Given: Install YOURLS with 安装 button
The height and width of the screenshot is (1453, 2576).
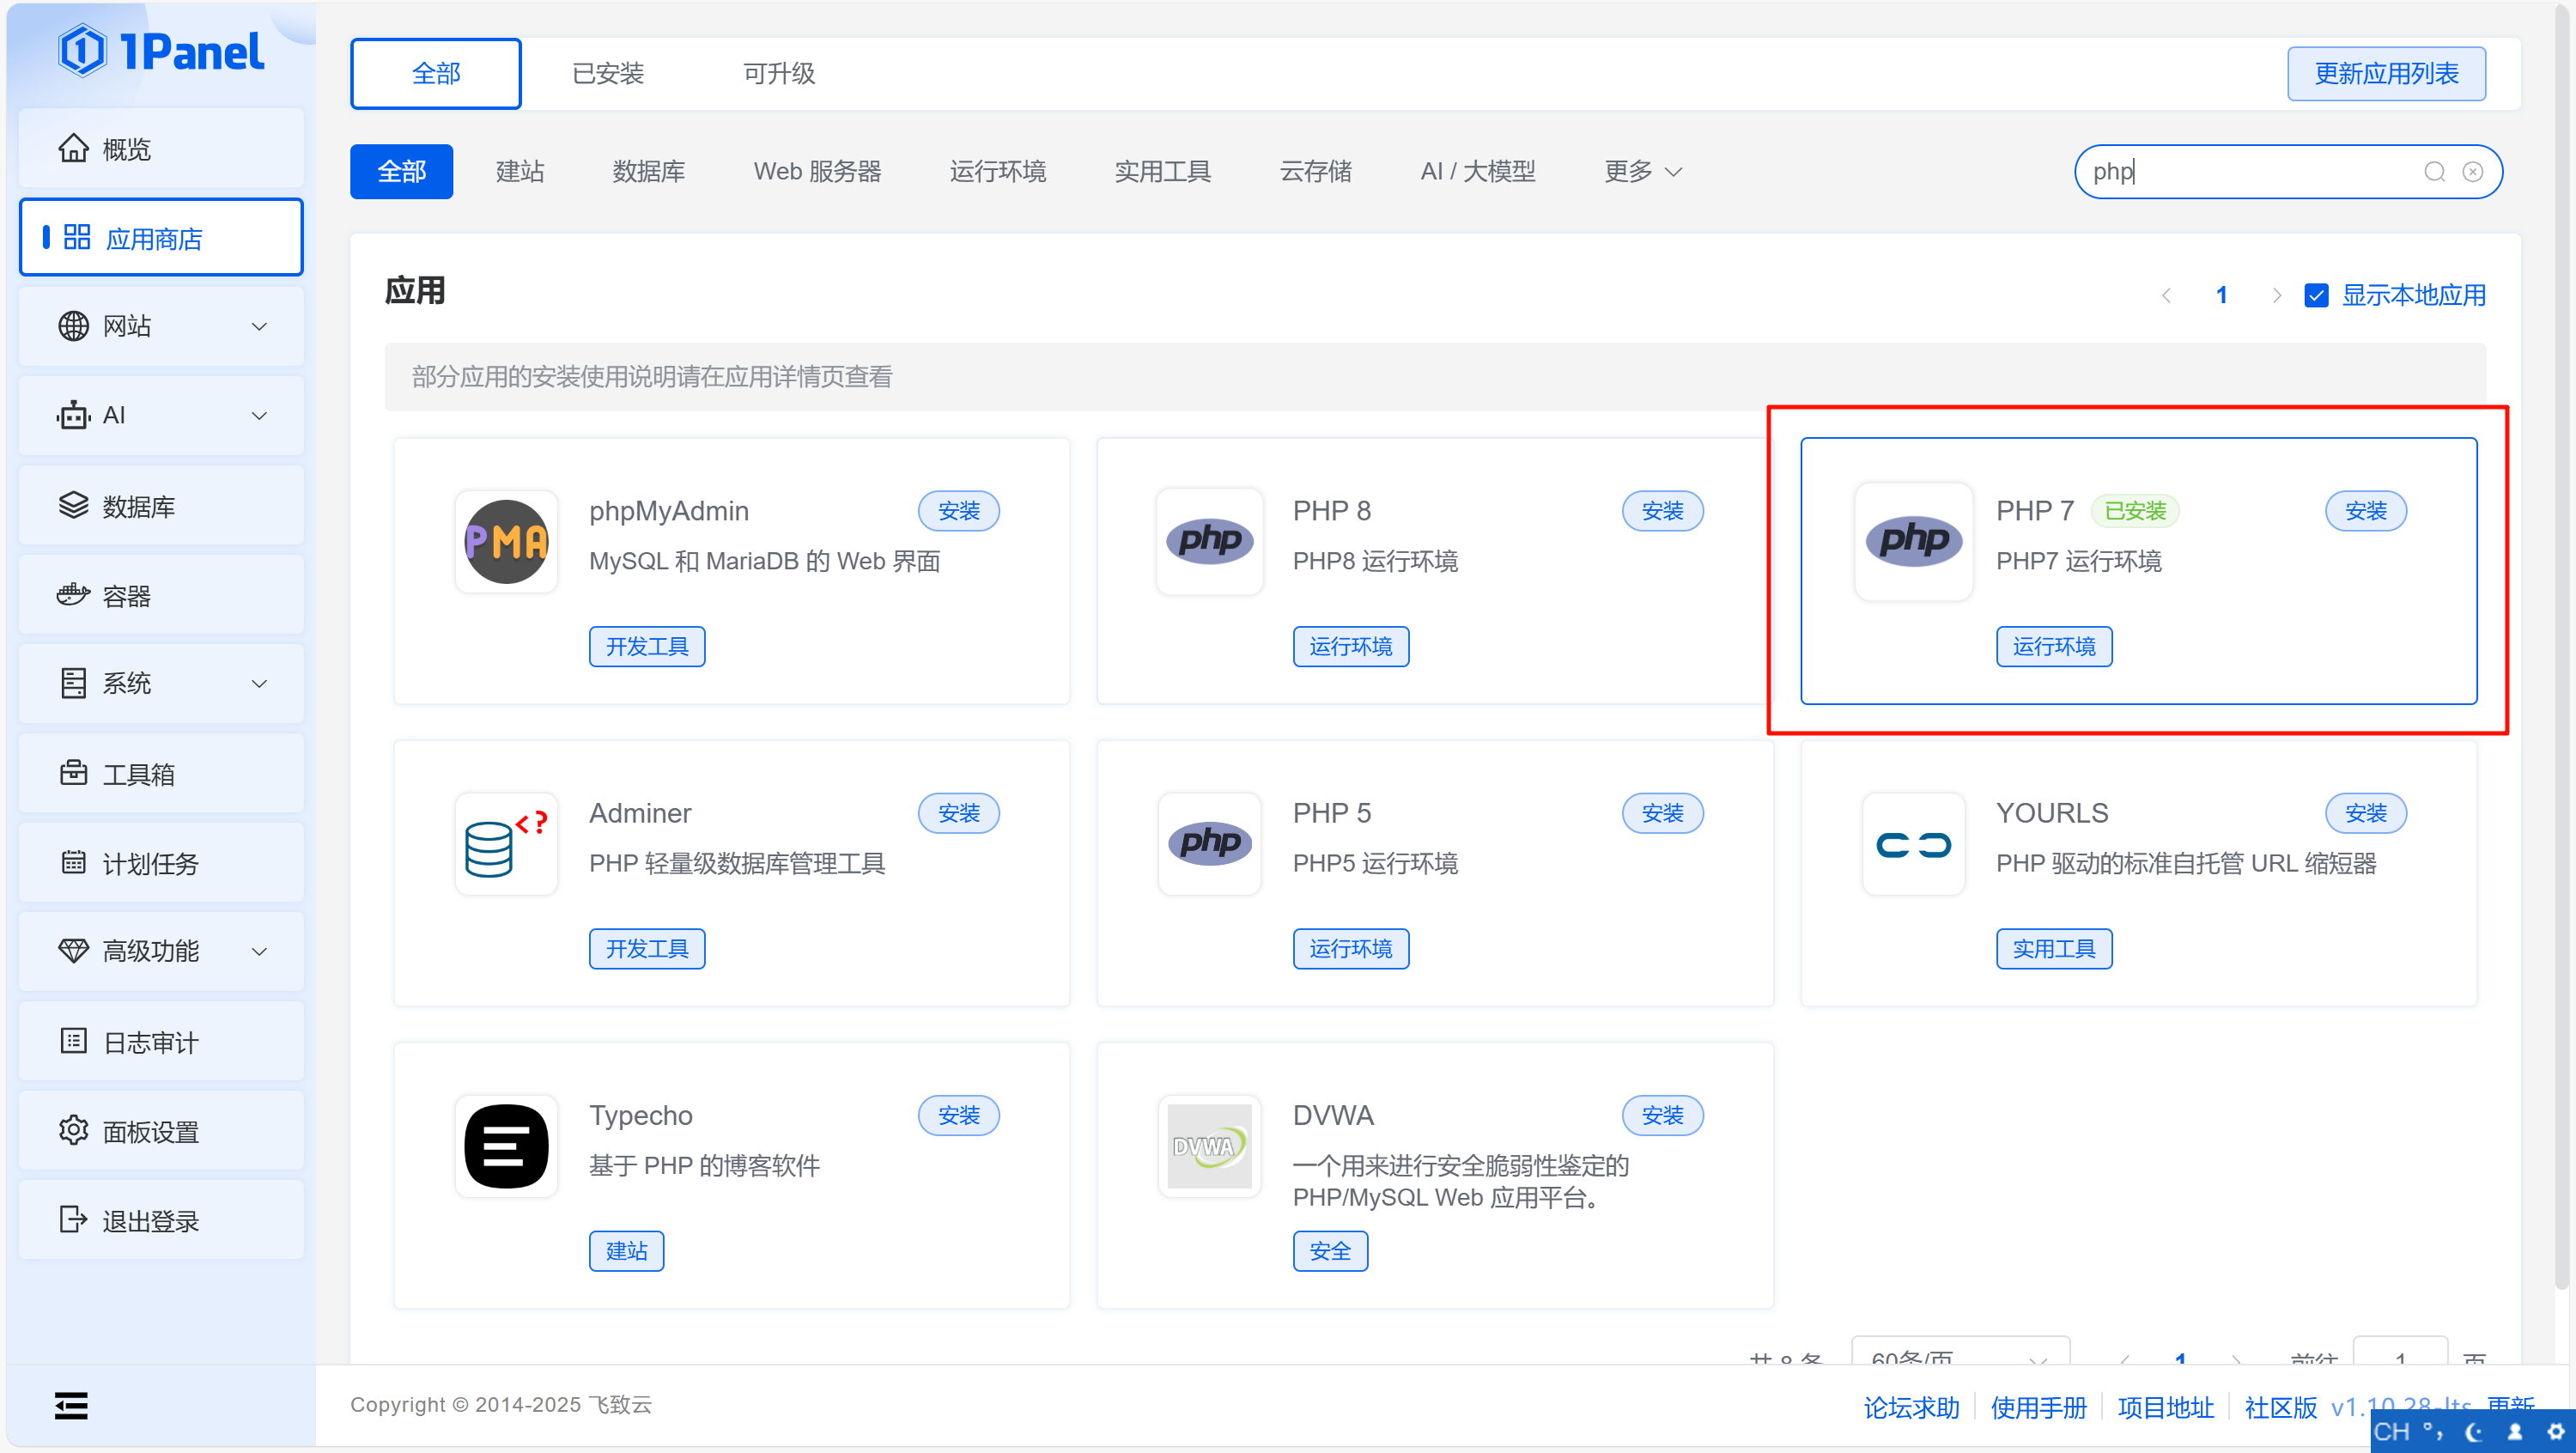Looking at the screenshot, I should pyautogui.click(x=2366, y=813).
